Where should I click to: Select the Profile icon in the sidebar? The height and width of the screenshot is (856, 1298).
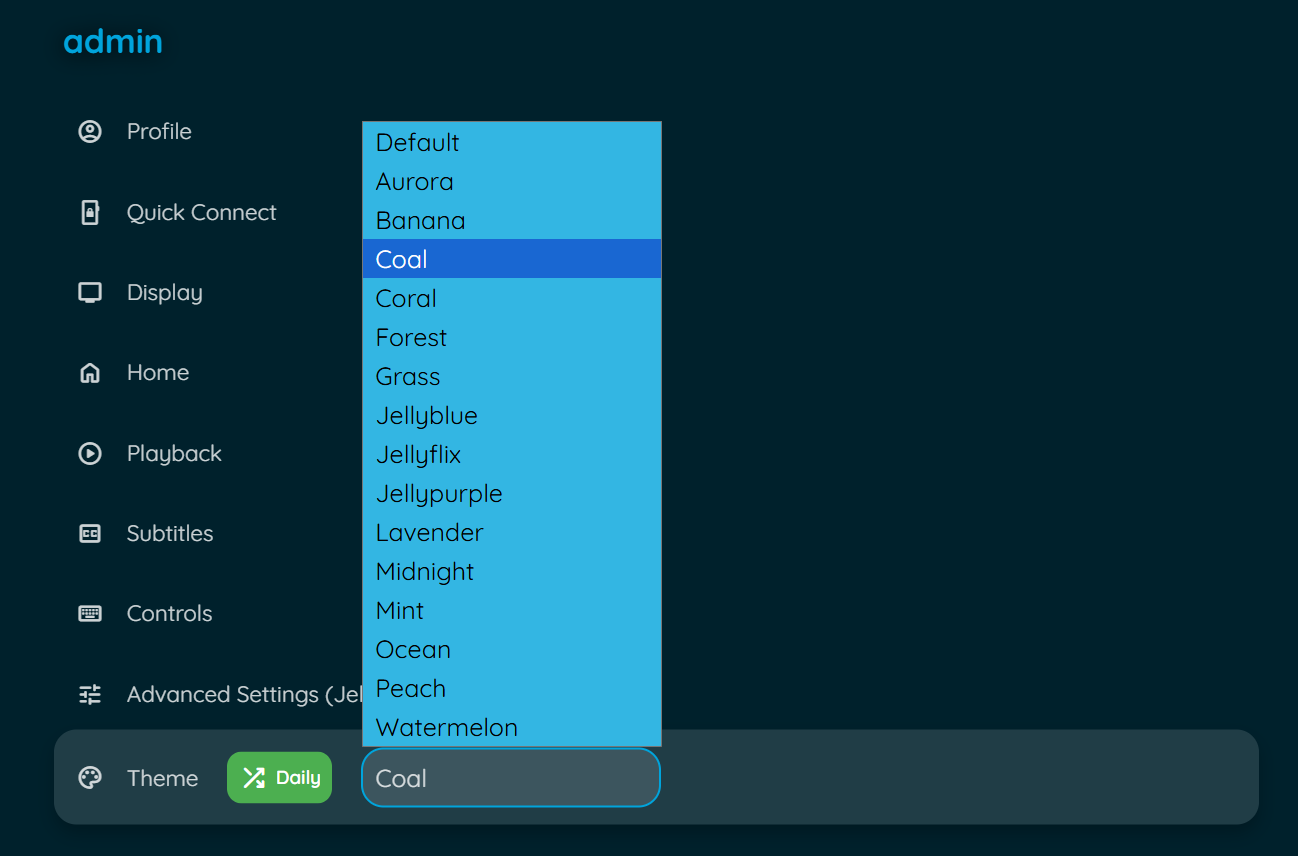coord(90,131)
